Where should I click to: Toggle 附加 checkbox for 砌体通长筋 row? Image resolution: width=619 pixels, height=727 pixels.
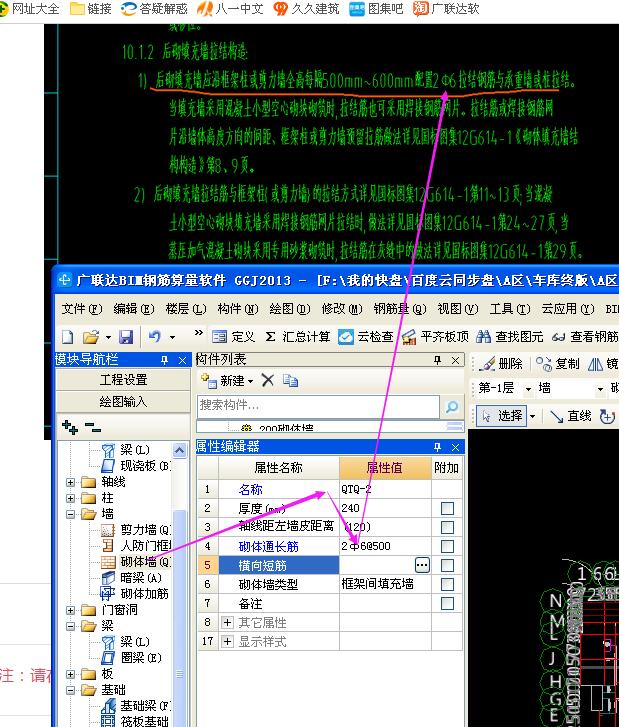(x=447, y=546)
